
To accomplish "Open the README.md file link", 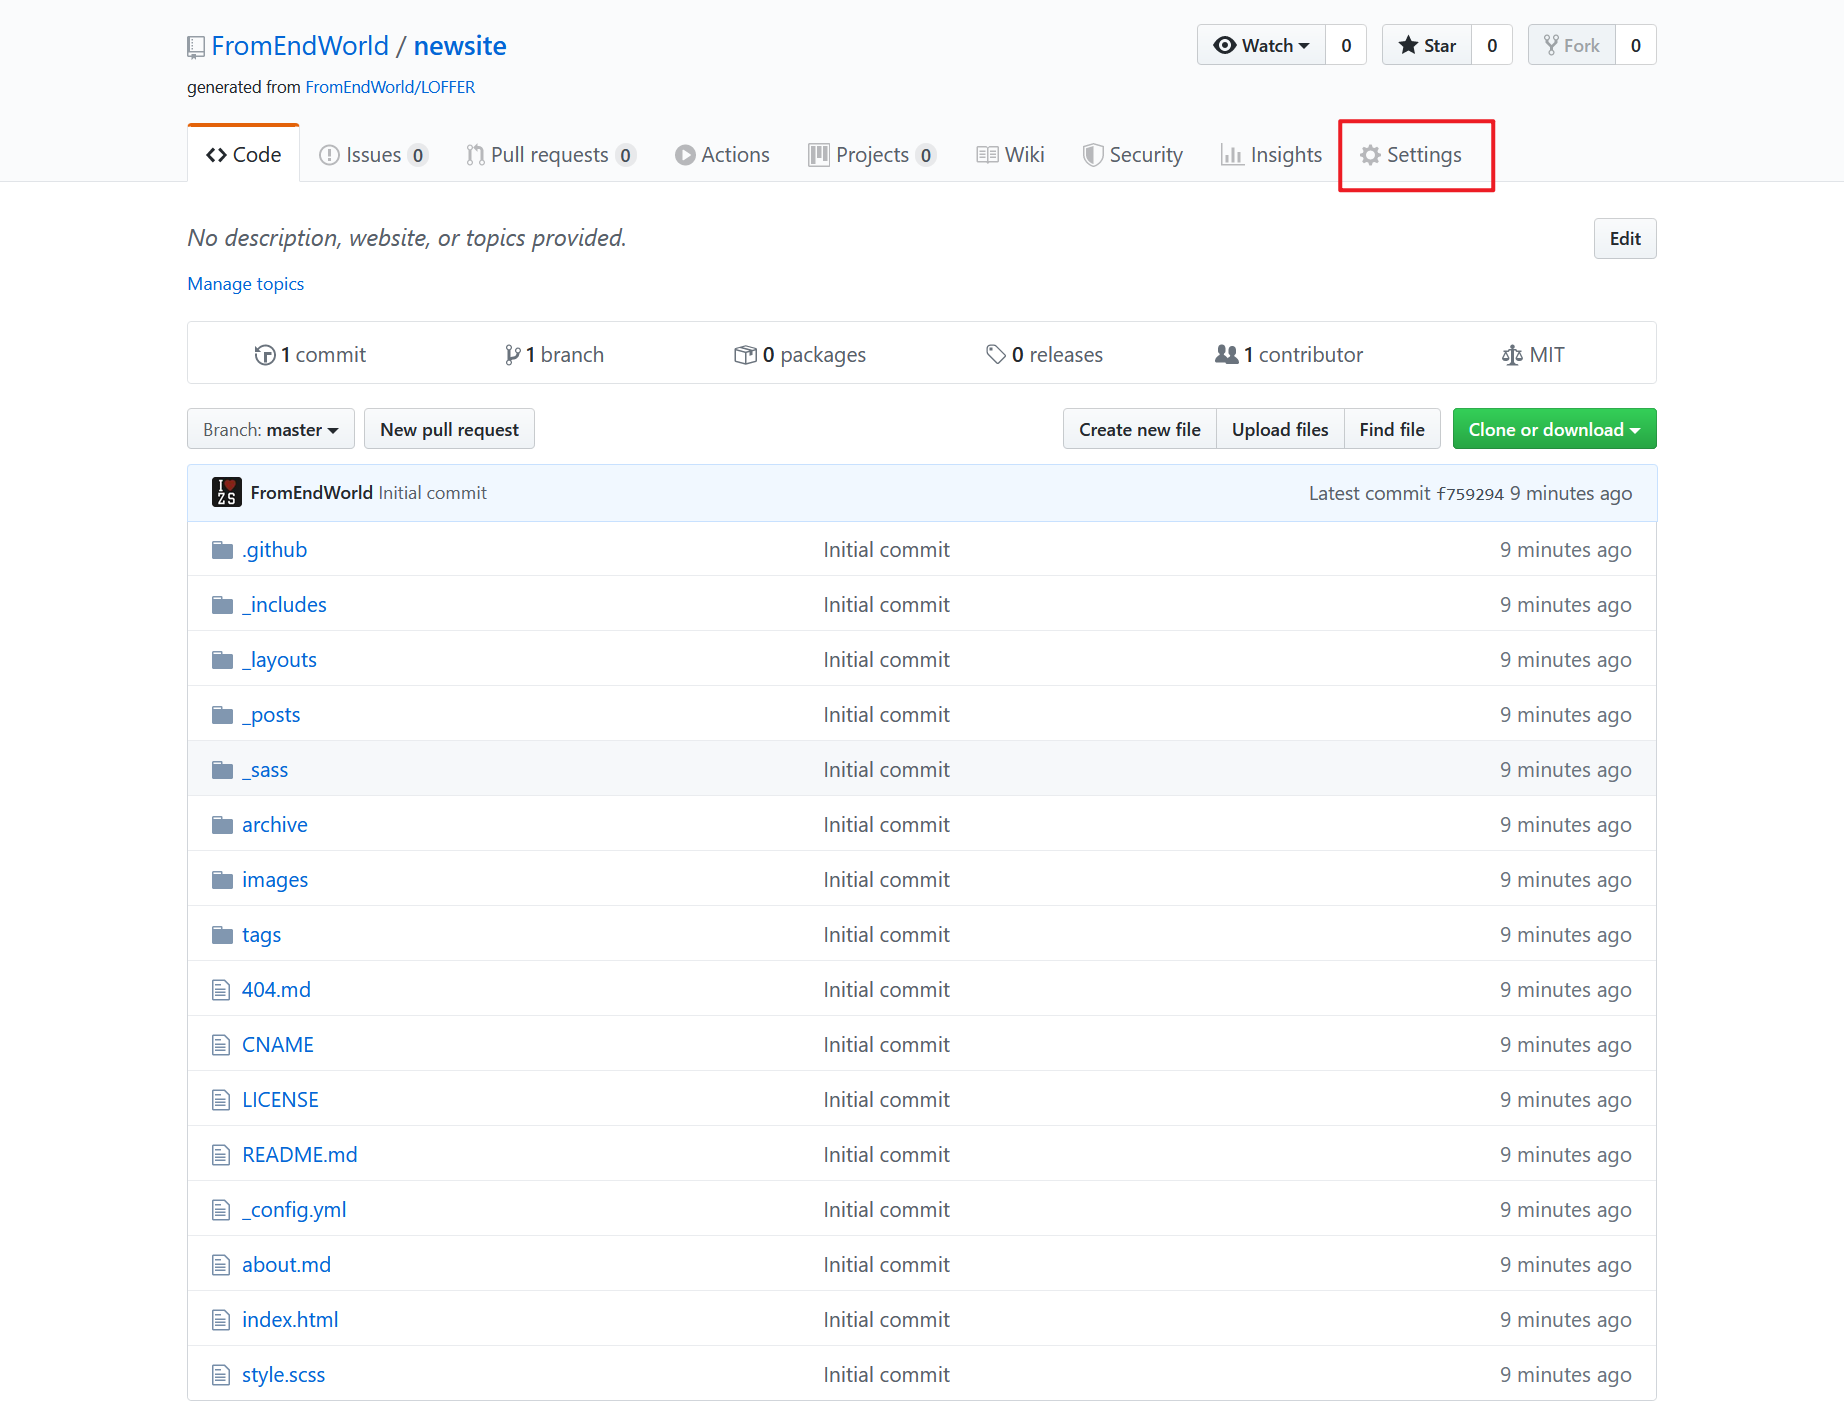I will [300, 1155].
